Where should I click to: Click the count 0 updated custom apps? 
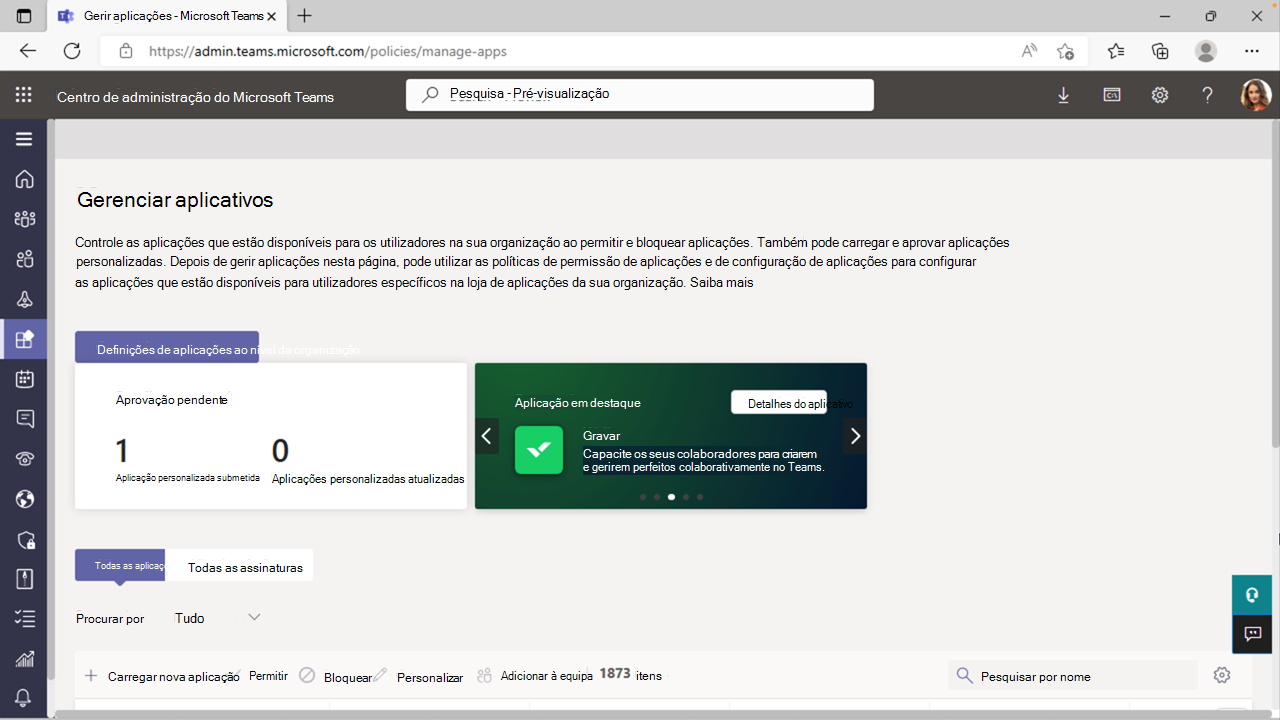coord(280,451)
